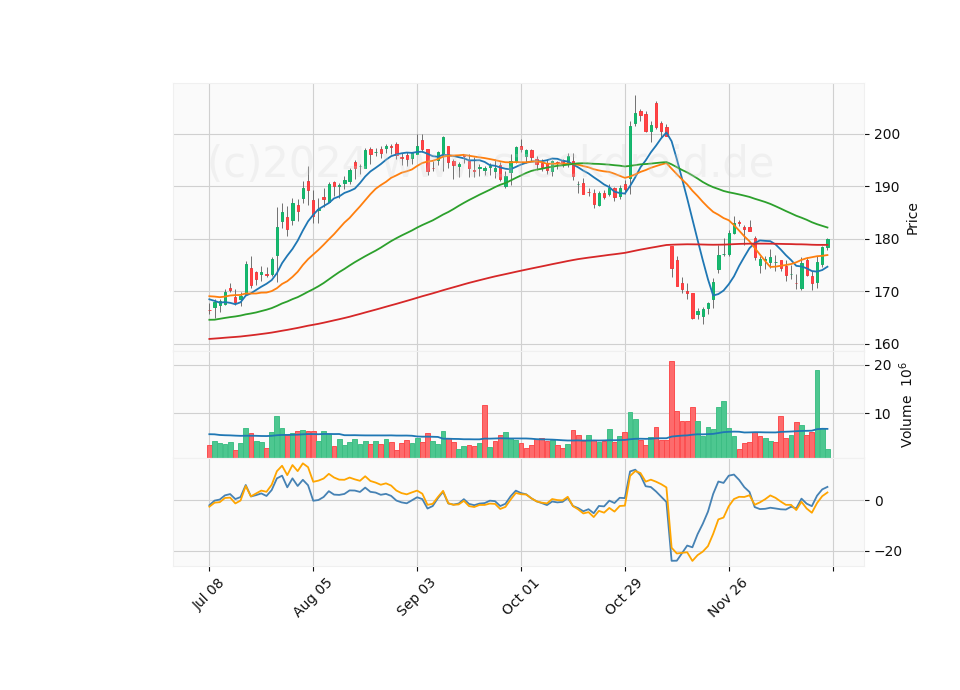Click the price axis value 180
The image size is (960, 690).
(887, 239)
